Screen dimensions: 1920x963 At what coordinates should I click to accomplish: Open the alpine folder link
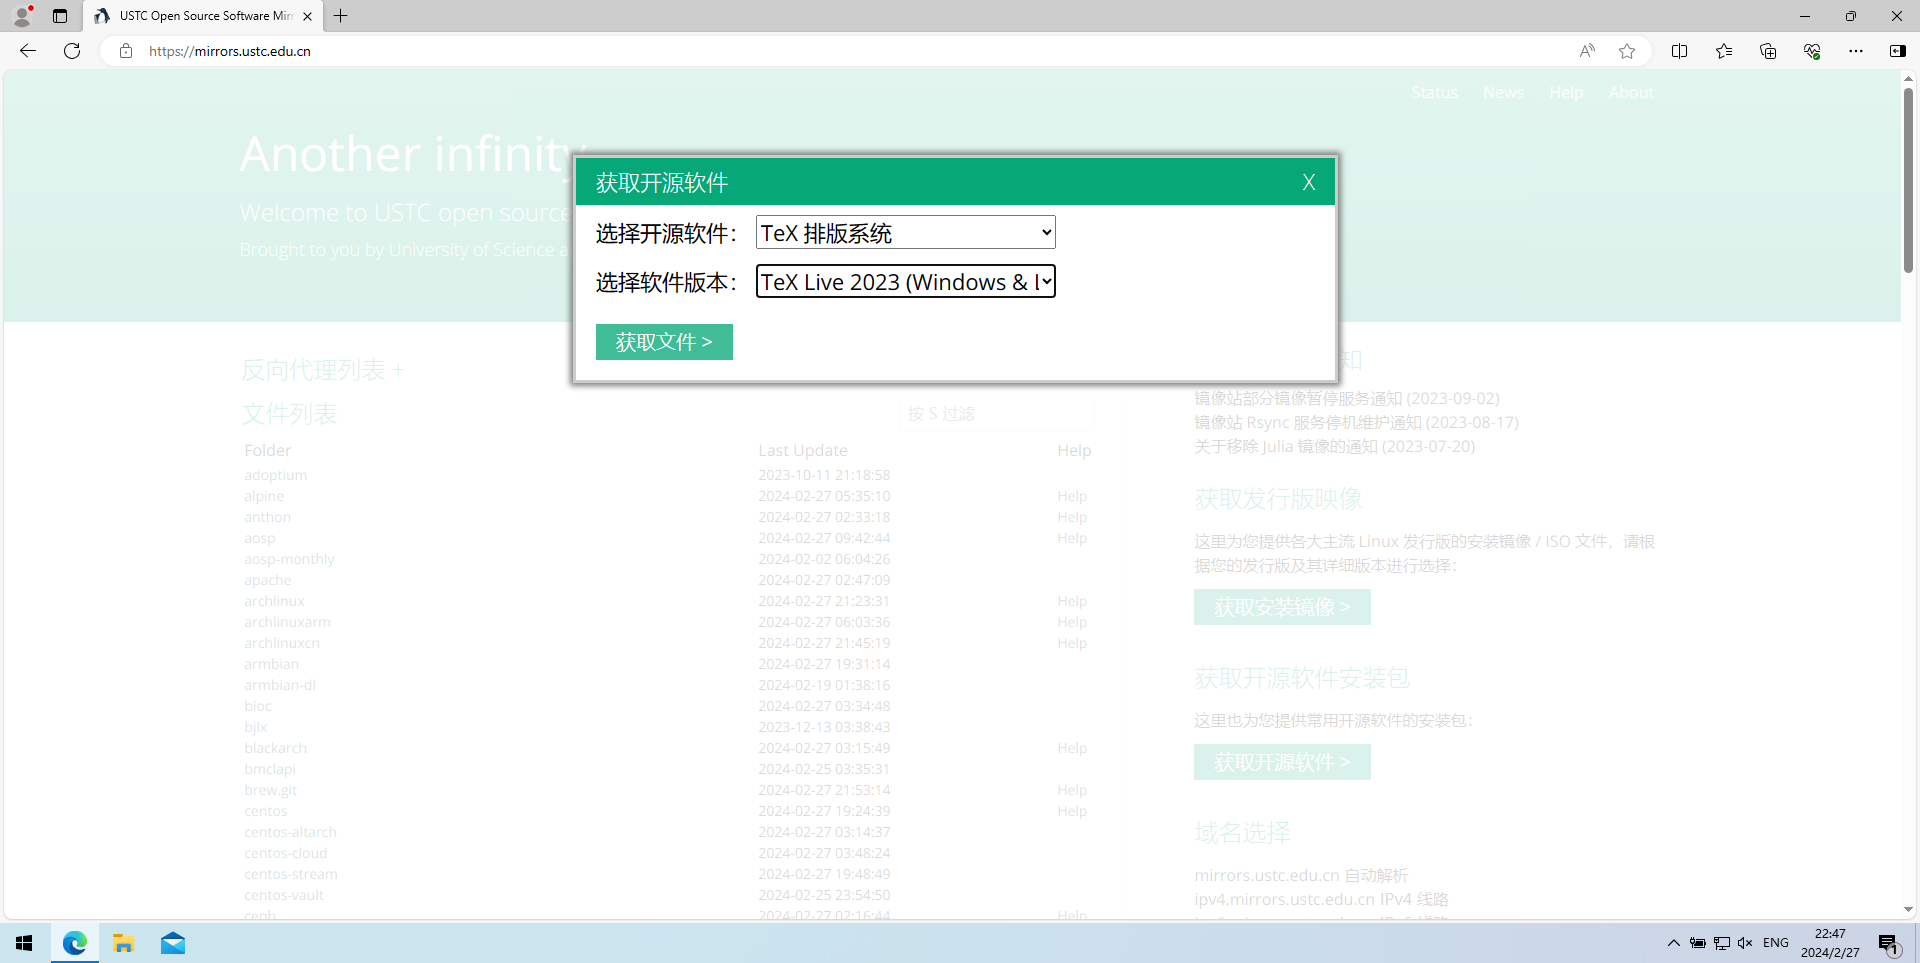pyautogui.click(x=264, y=496)
